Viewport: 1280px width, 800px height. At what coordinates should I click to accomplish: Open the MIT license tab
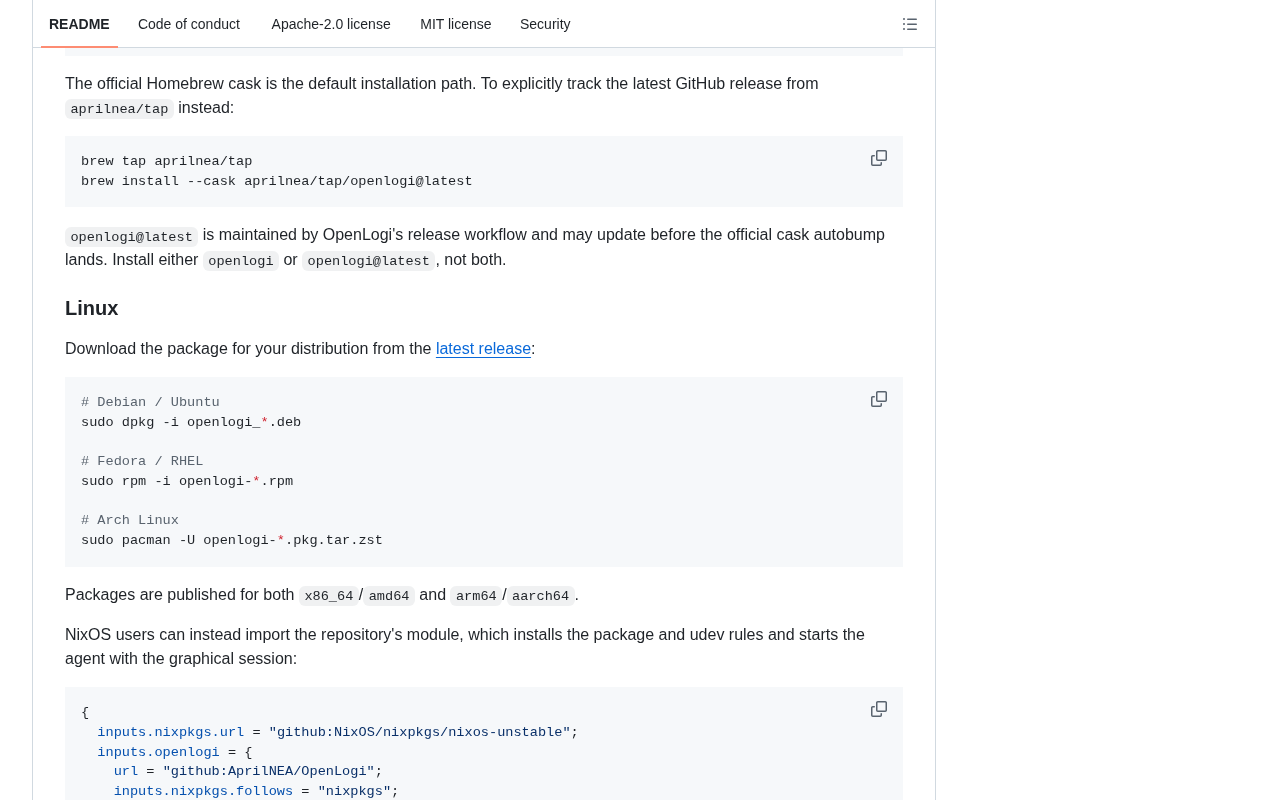tap(455, 24)
